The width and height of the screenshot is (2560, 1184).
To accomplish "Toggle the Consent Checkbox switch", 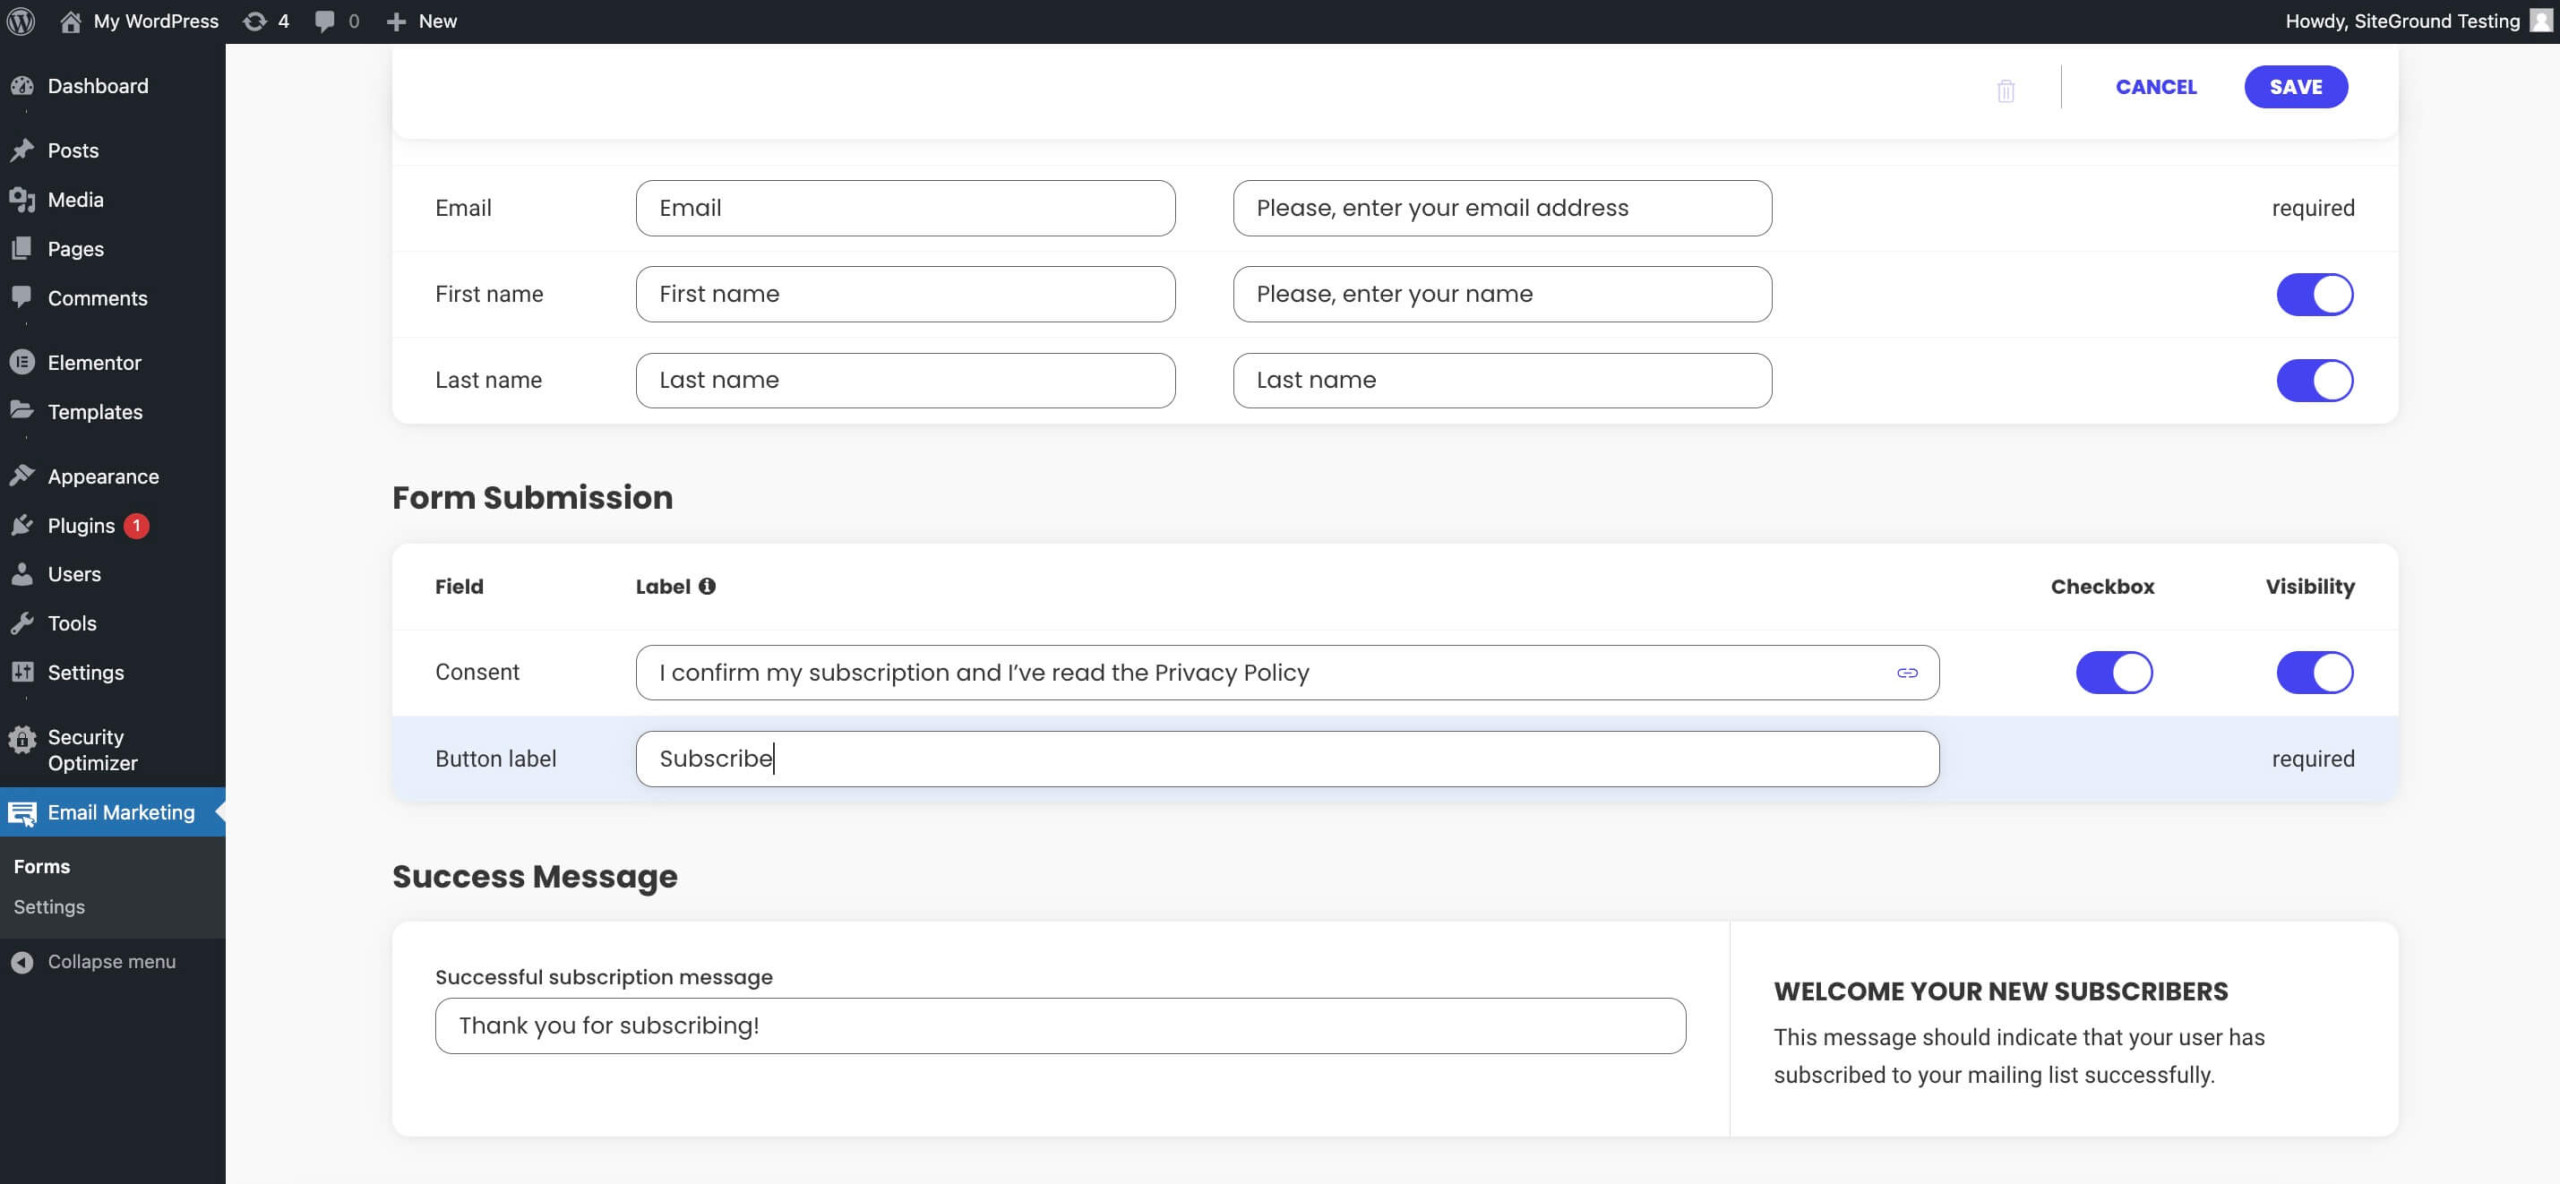I will 2114,672.
